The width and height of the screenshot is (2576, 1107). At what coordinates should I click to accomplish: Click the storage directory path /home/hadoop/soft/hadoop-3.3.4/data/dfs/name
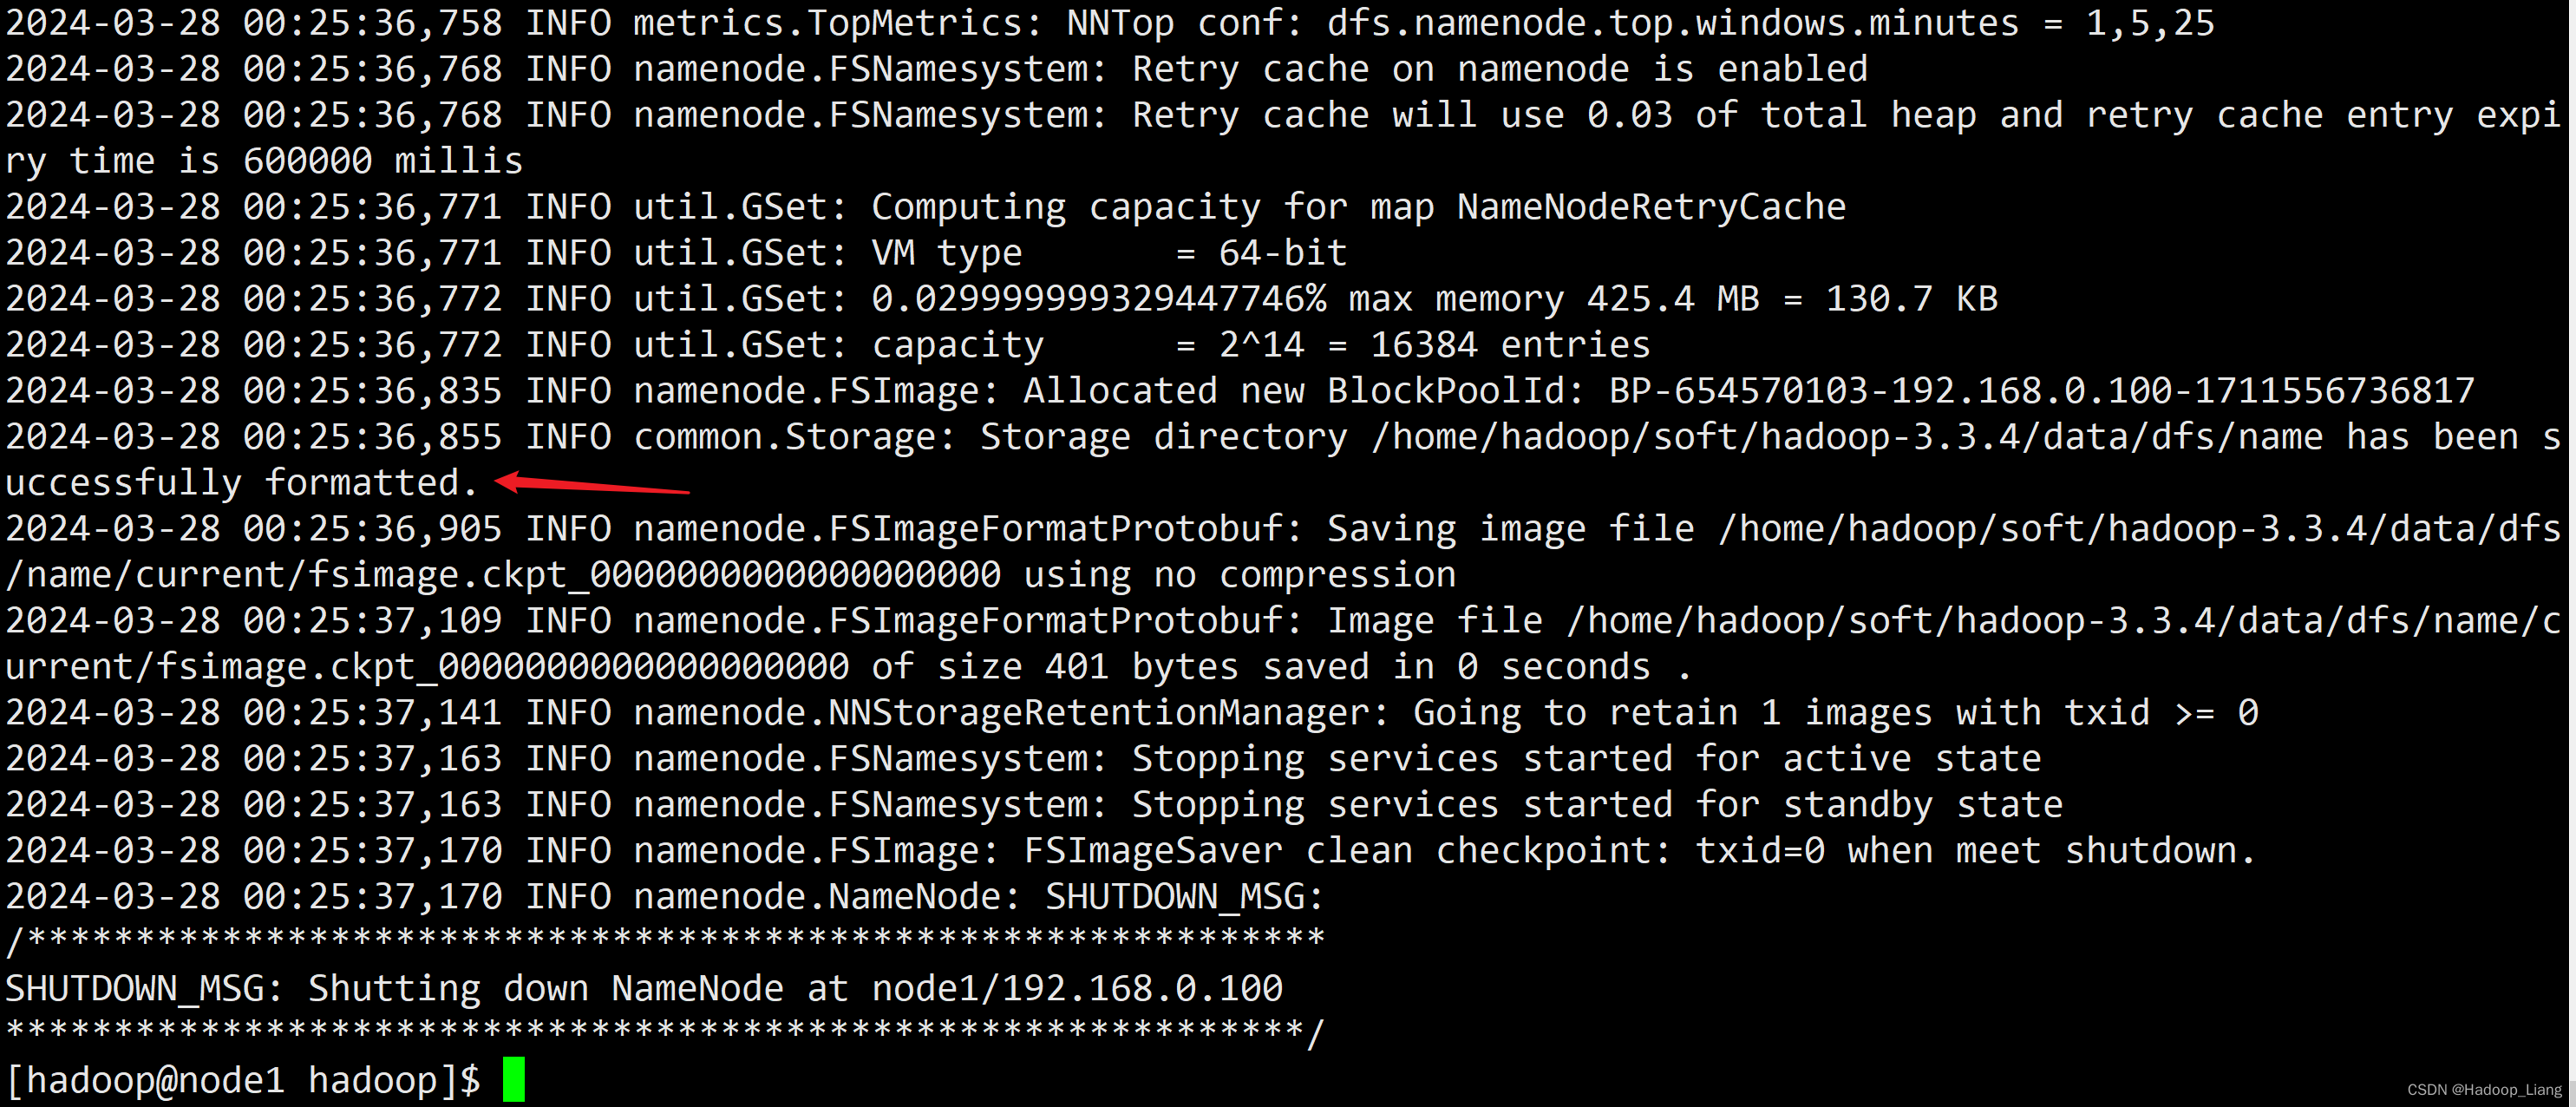[x=1847, y=437]
